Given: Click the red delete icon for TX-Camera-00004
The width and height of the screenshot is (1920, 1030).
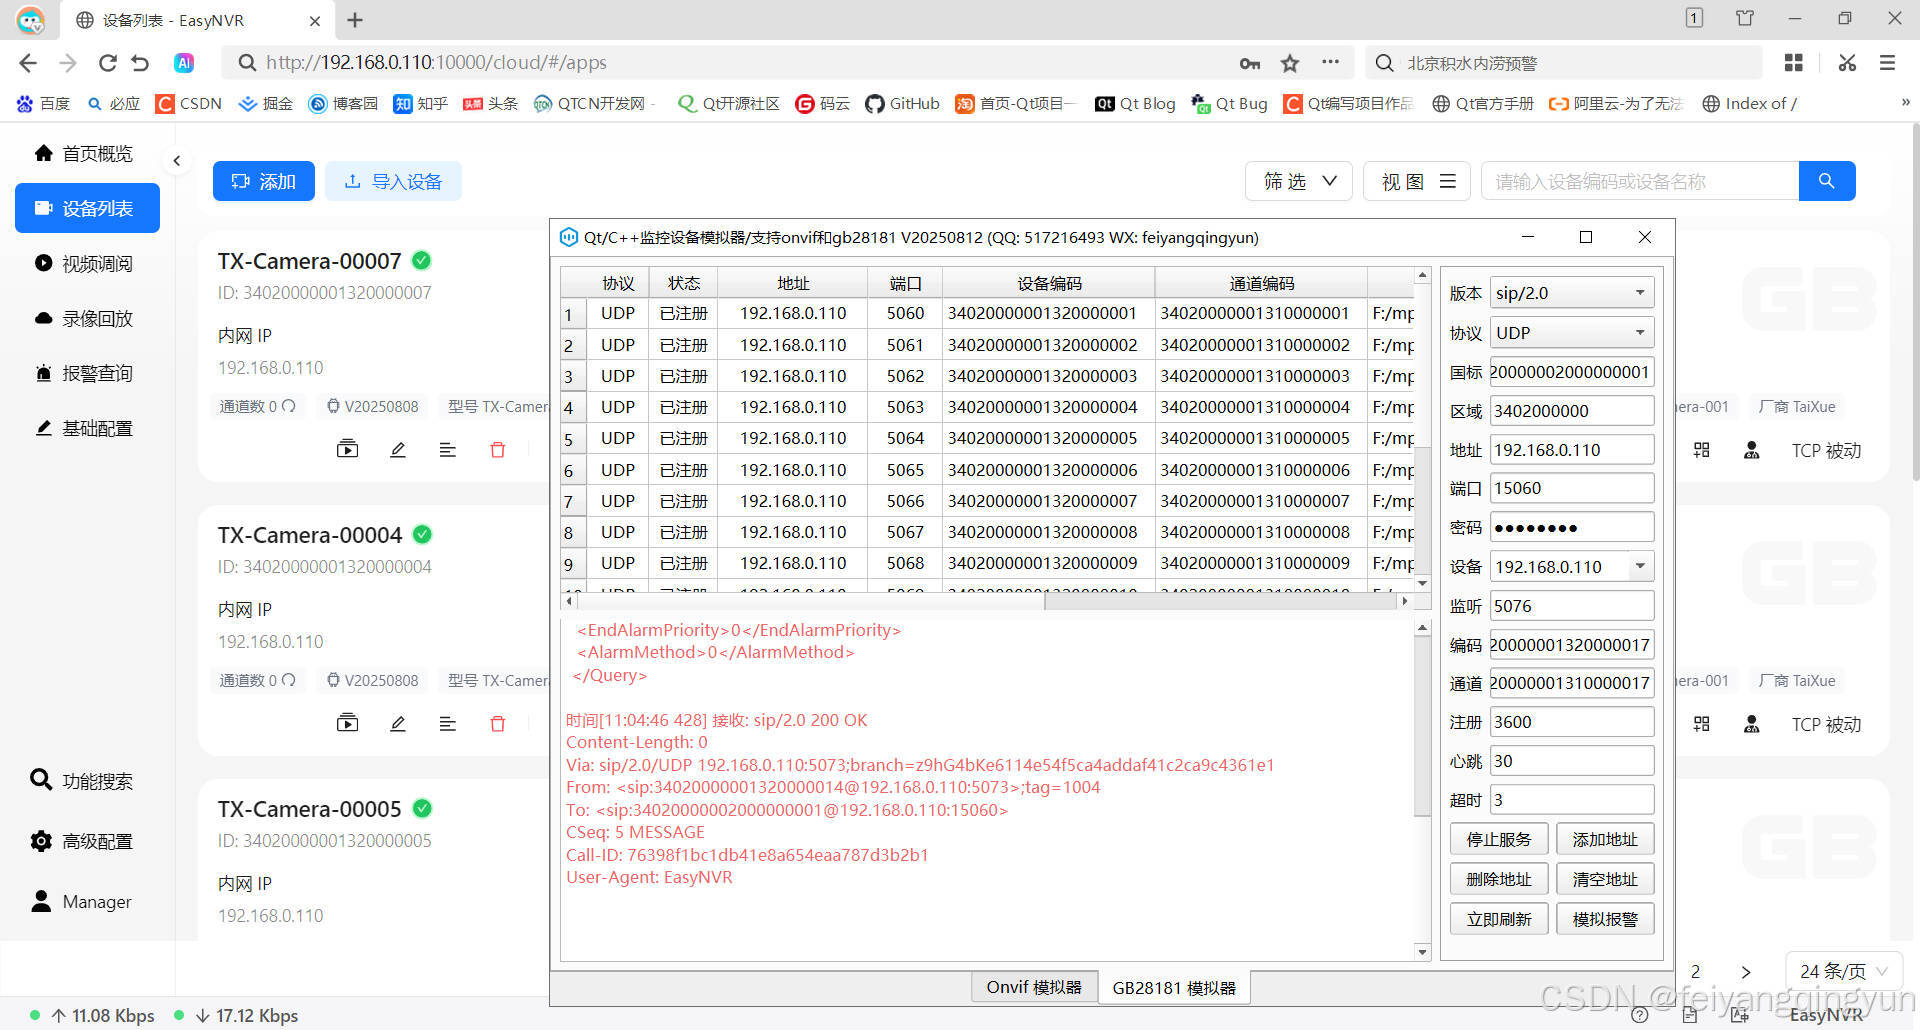Looking at the screenshot, I should pos(498,723).
